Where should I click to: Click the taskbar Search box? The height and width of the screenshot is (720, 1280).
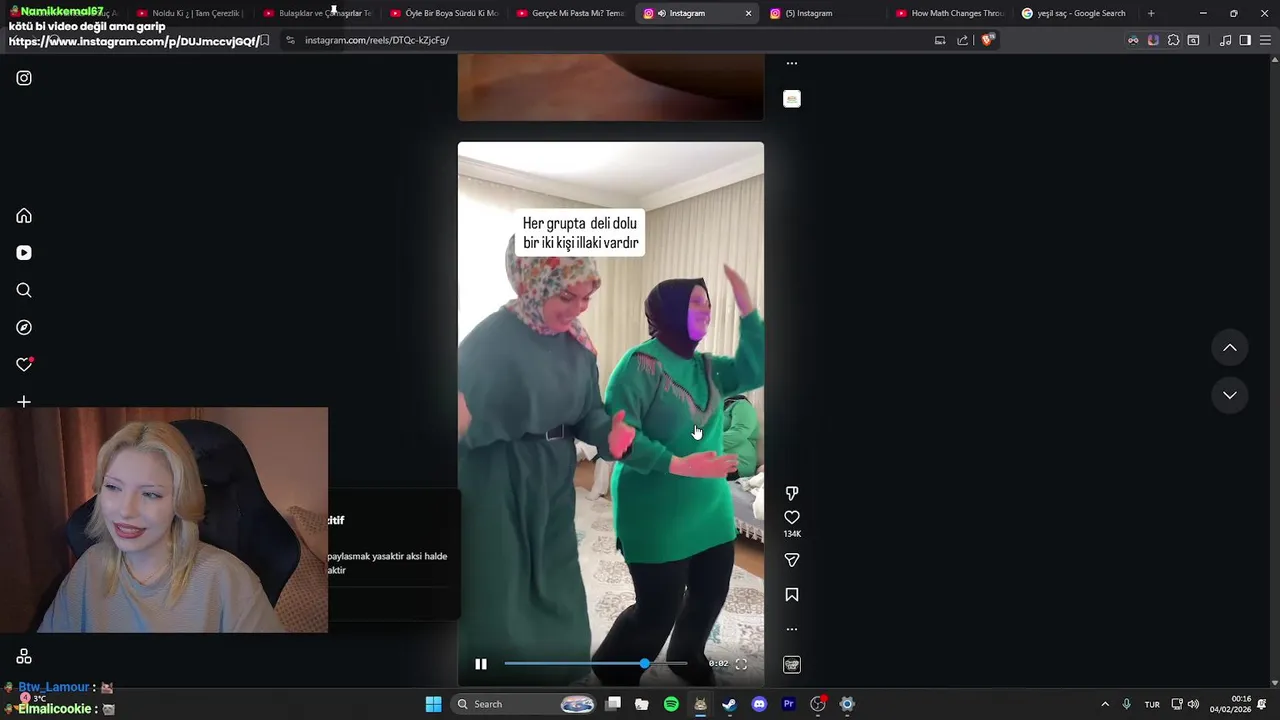(x=525, y=704)
